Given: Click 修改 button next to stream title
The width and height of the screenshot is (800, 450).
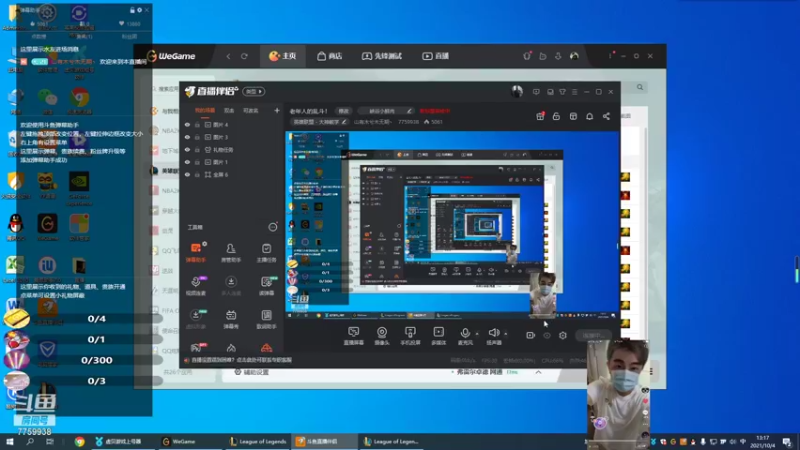Looking at the screenshot, I should [x=343, y=111].
